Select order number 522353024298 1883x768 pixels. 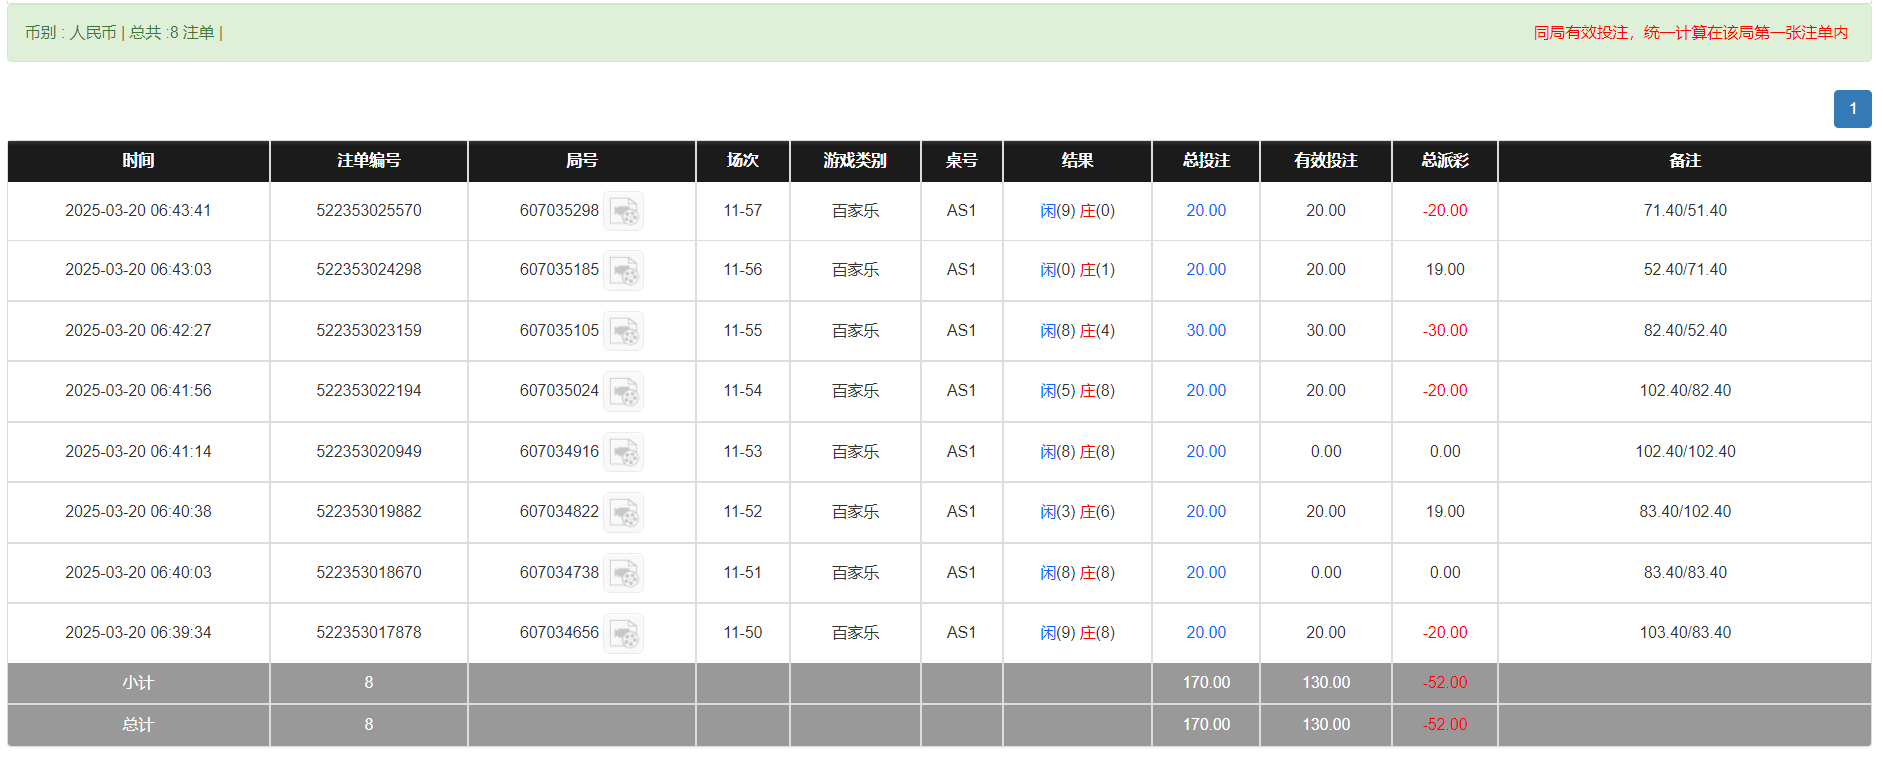click(x=369, y=270)
